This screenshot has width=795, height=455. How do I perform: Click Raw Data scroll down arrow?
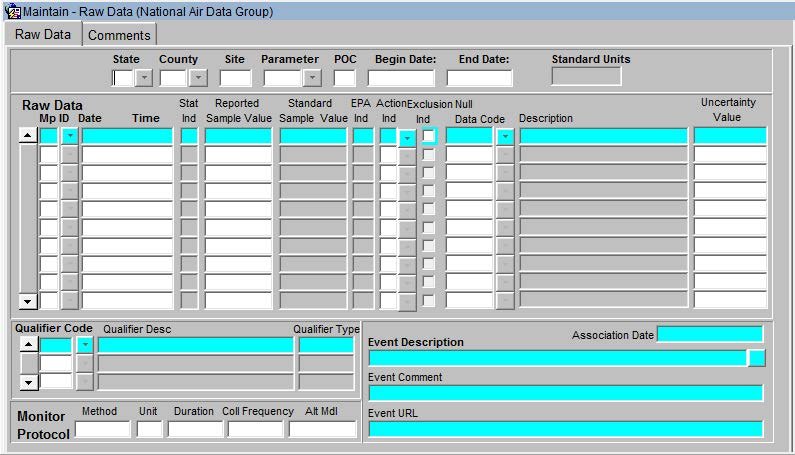tap(28, 301)
